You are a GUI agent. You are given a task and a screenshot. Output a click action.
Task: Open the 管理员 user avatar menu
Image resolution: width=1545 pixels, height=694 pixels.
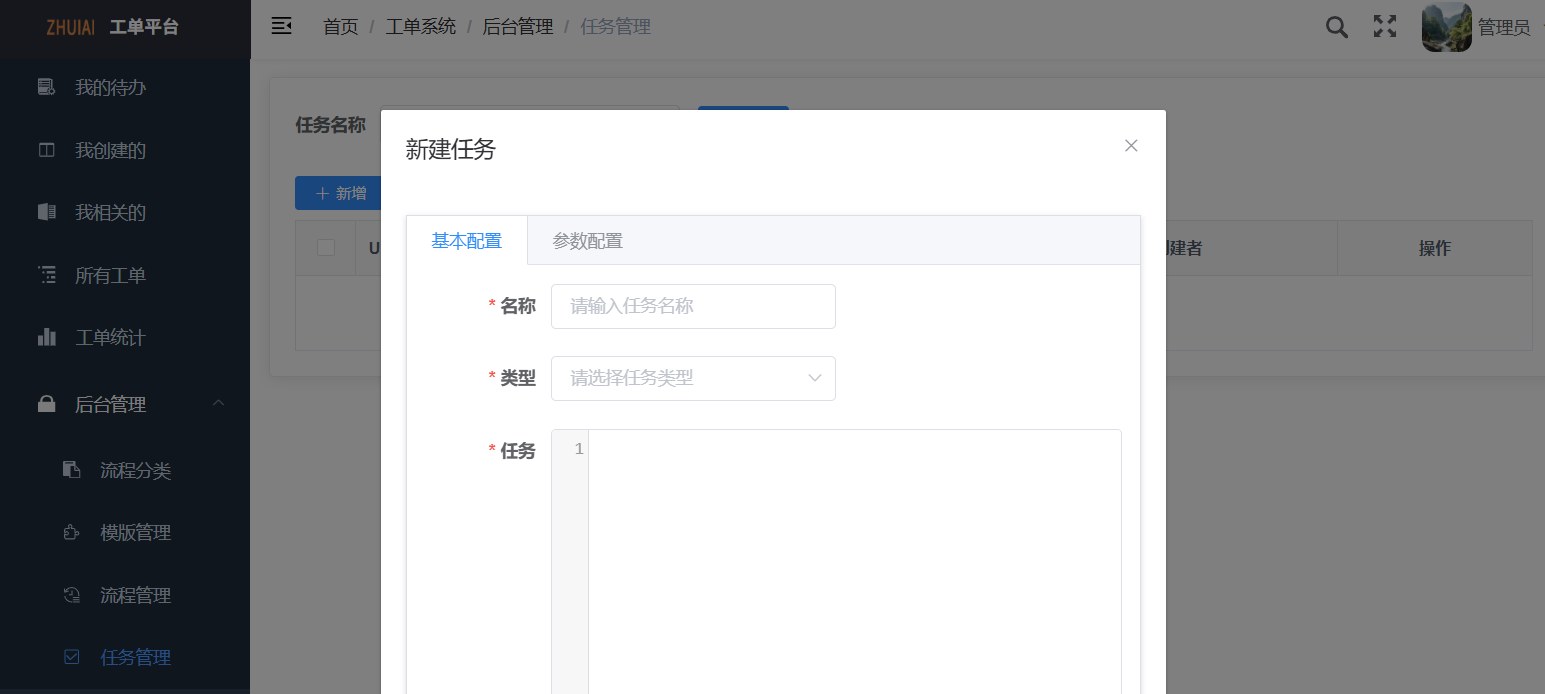coord(1446,27)
